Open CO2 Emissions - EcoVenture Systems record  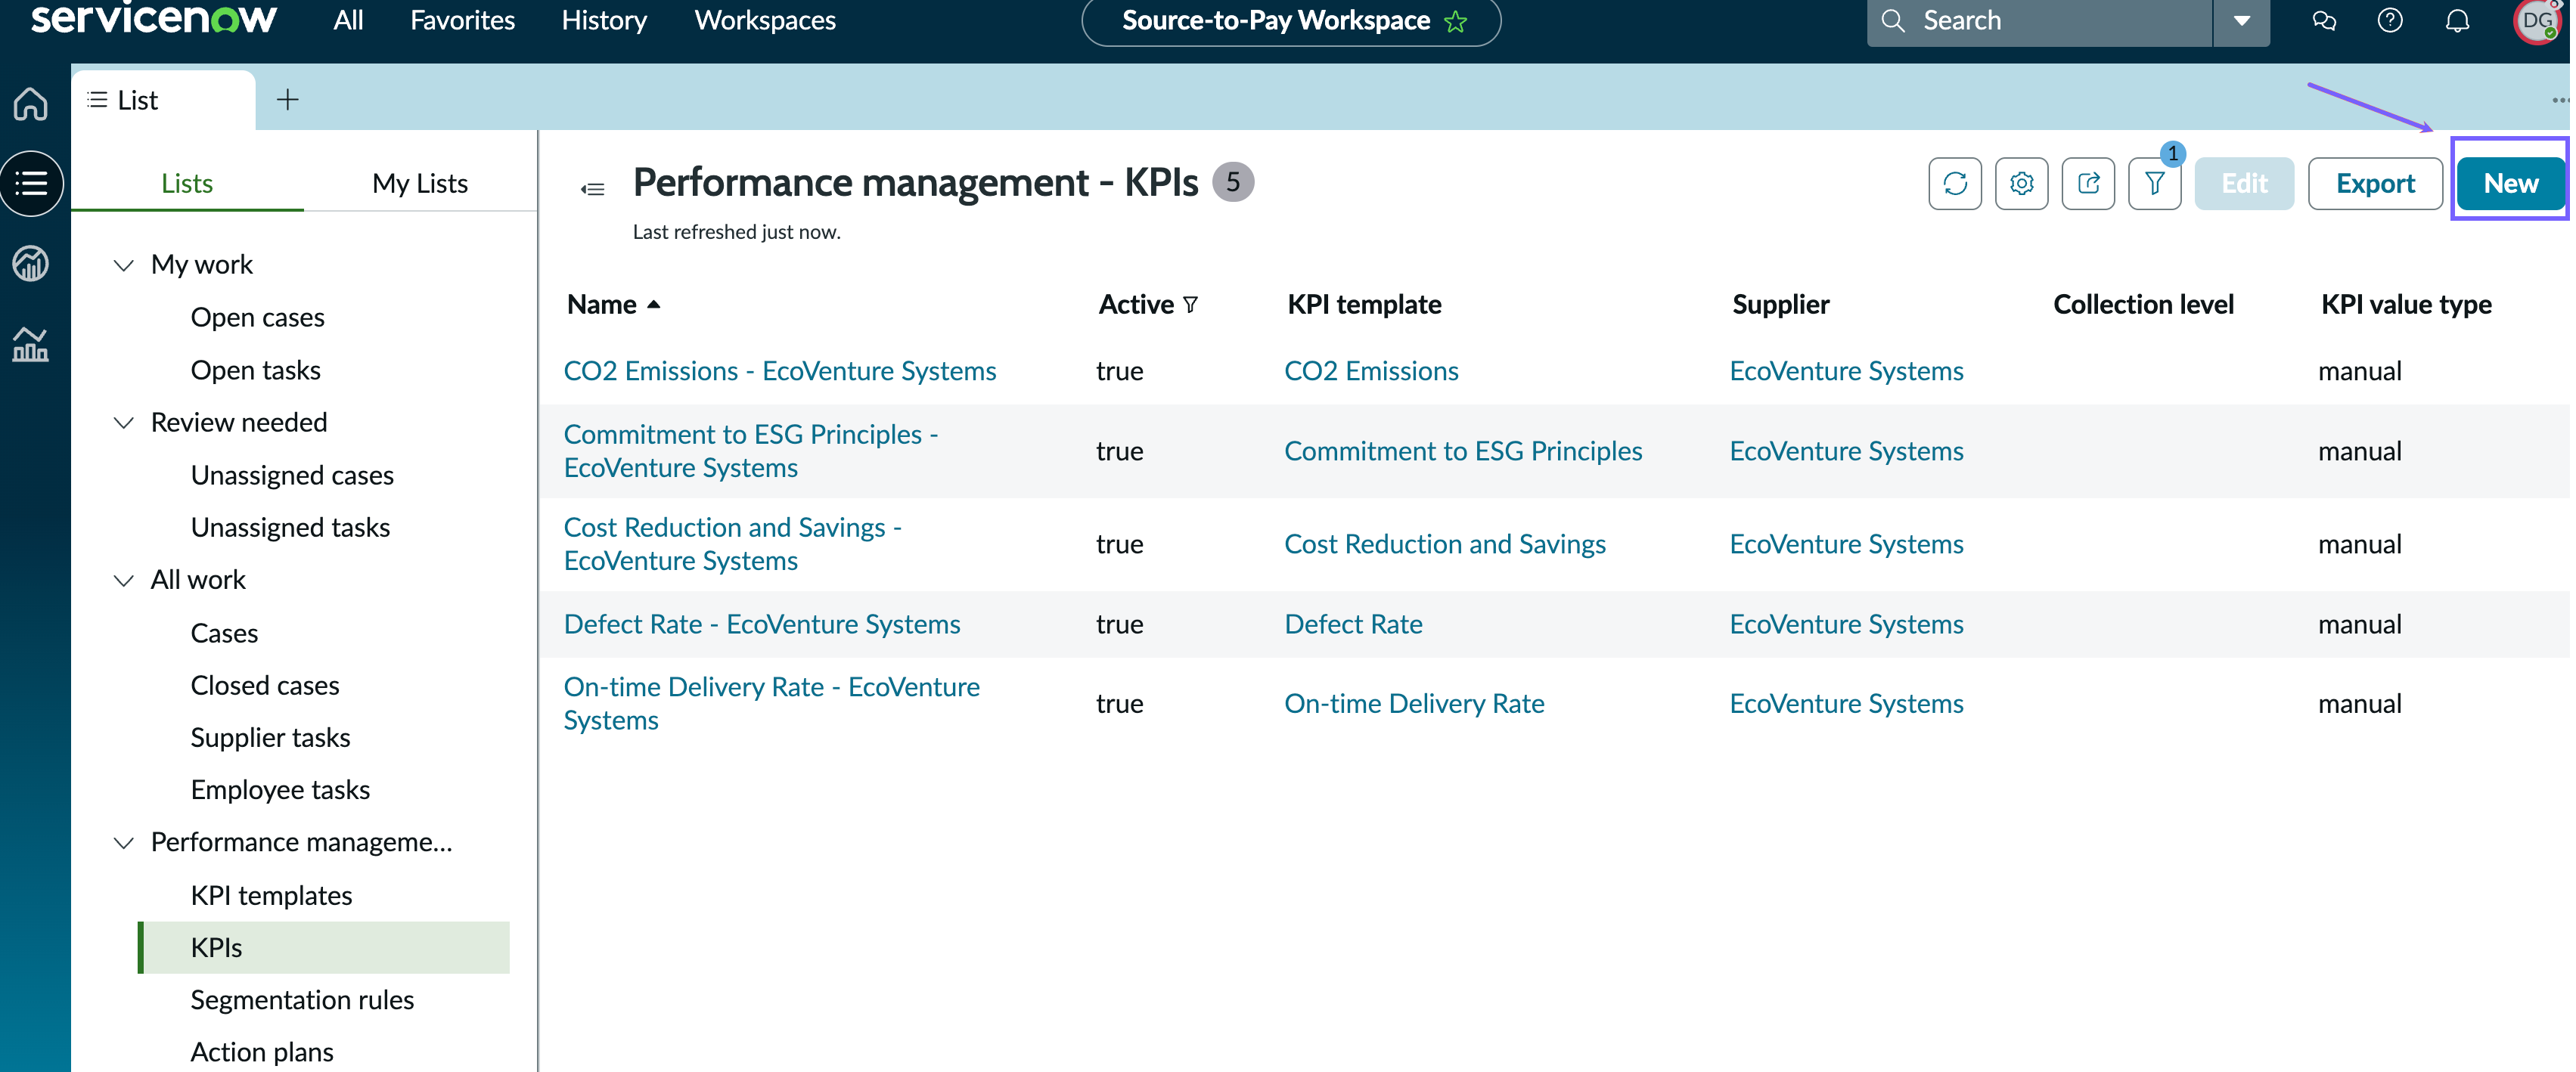coord(779,371)
